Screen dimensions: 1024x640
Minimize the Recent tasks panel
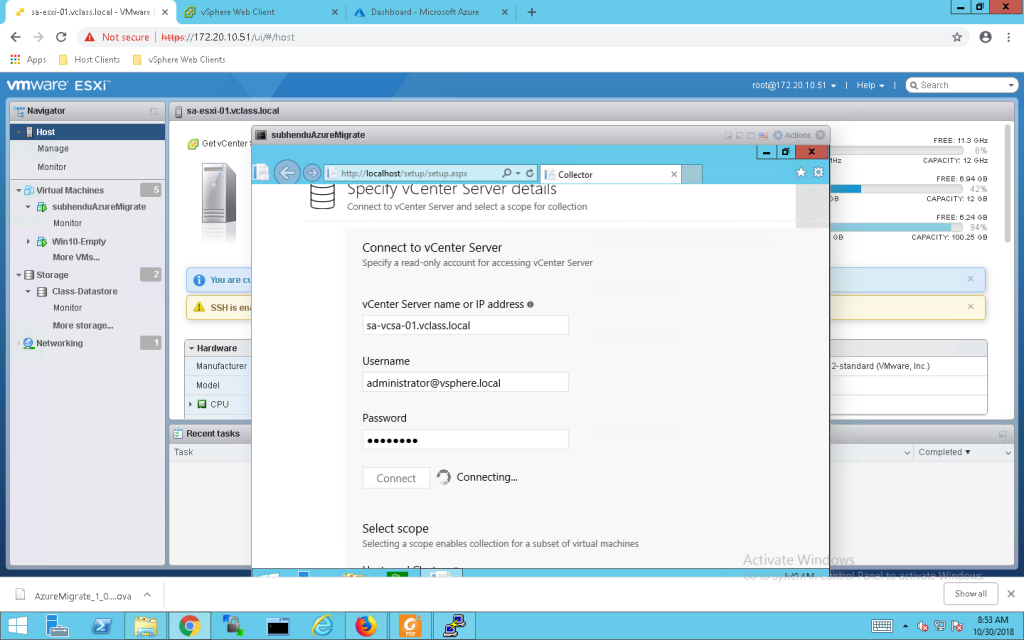tap(1002, 434)
